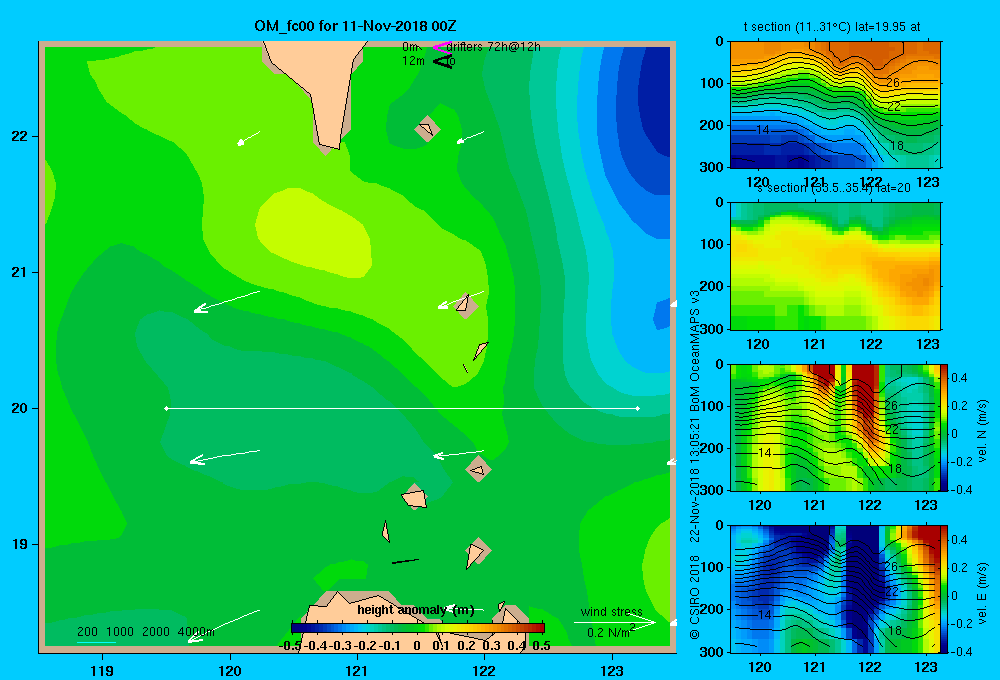Click the height anomaly color bar
Viewport: 1000px width, 680px height.
[x=418, y=628]
